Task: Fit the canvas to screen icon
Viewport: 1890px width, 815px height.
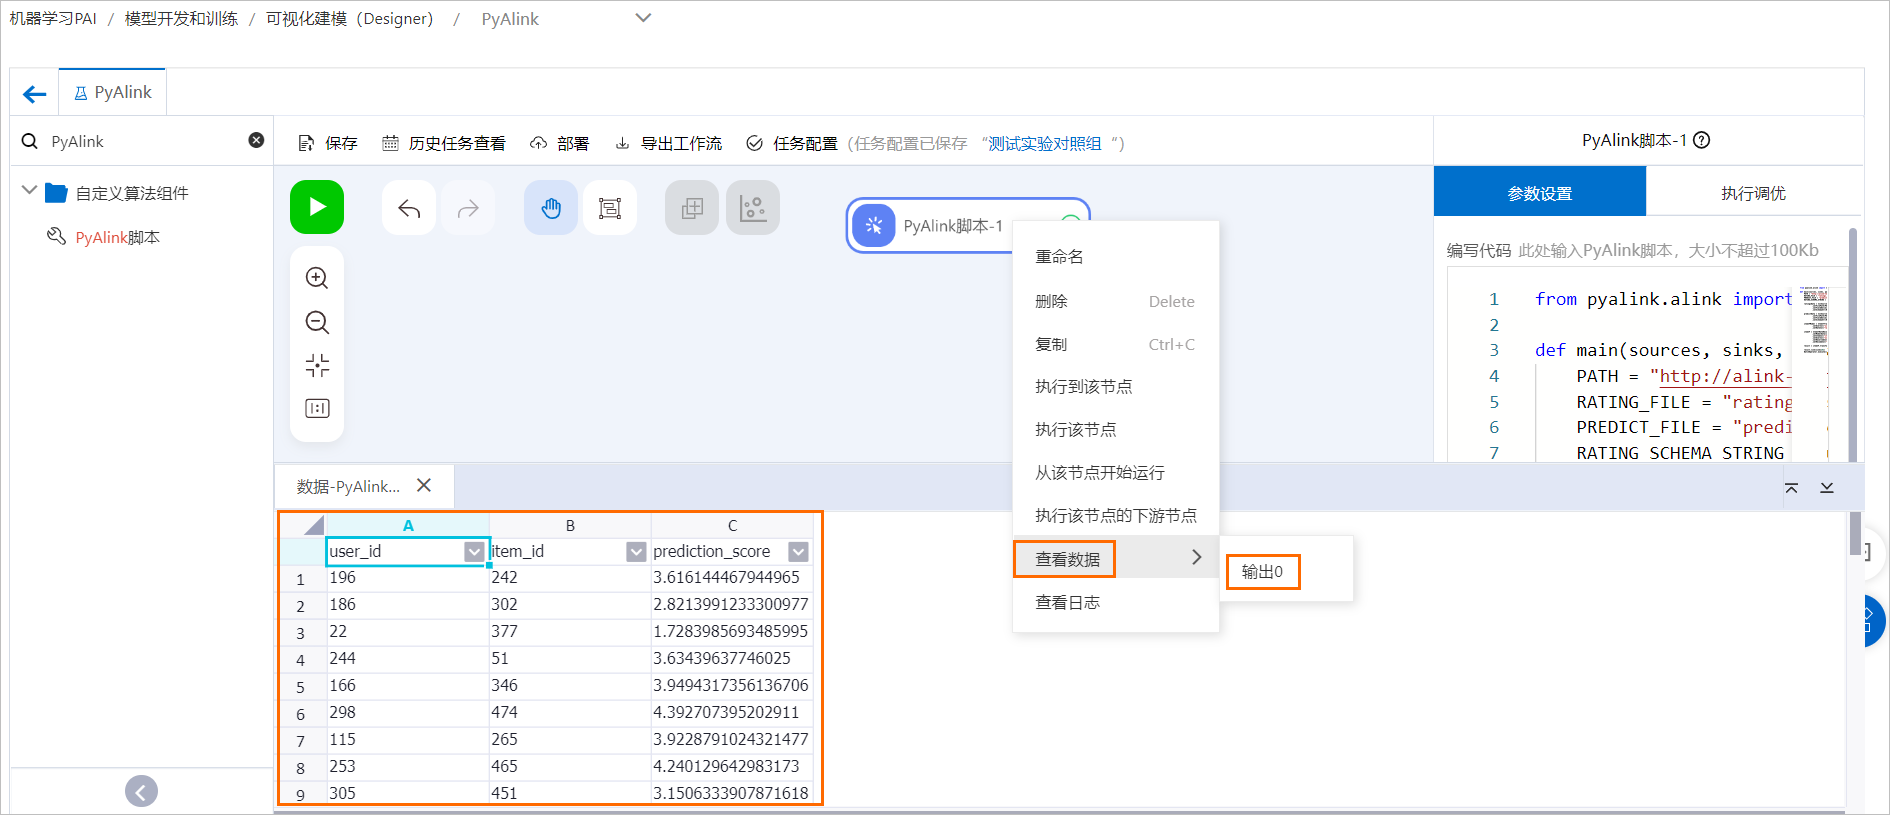Action: tap(317, 365)
